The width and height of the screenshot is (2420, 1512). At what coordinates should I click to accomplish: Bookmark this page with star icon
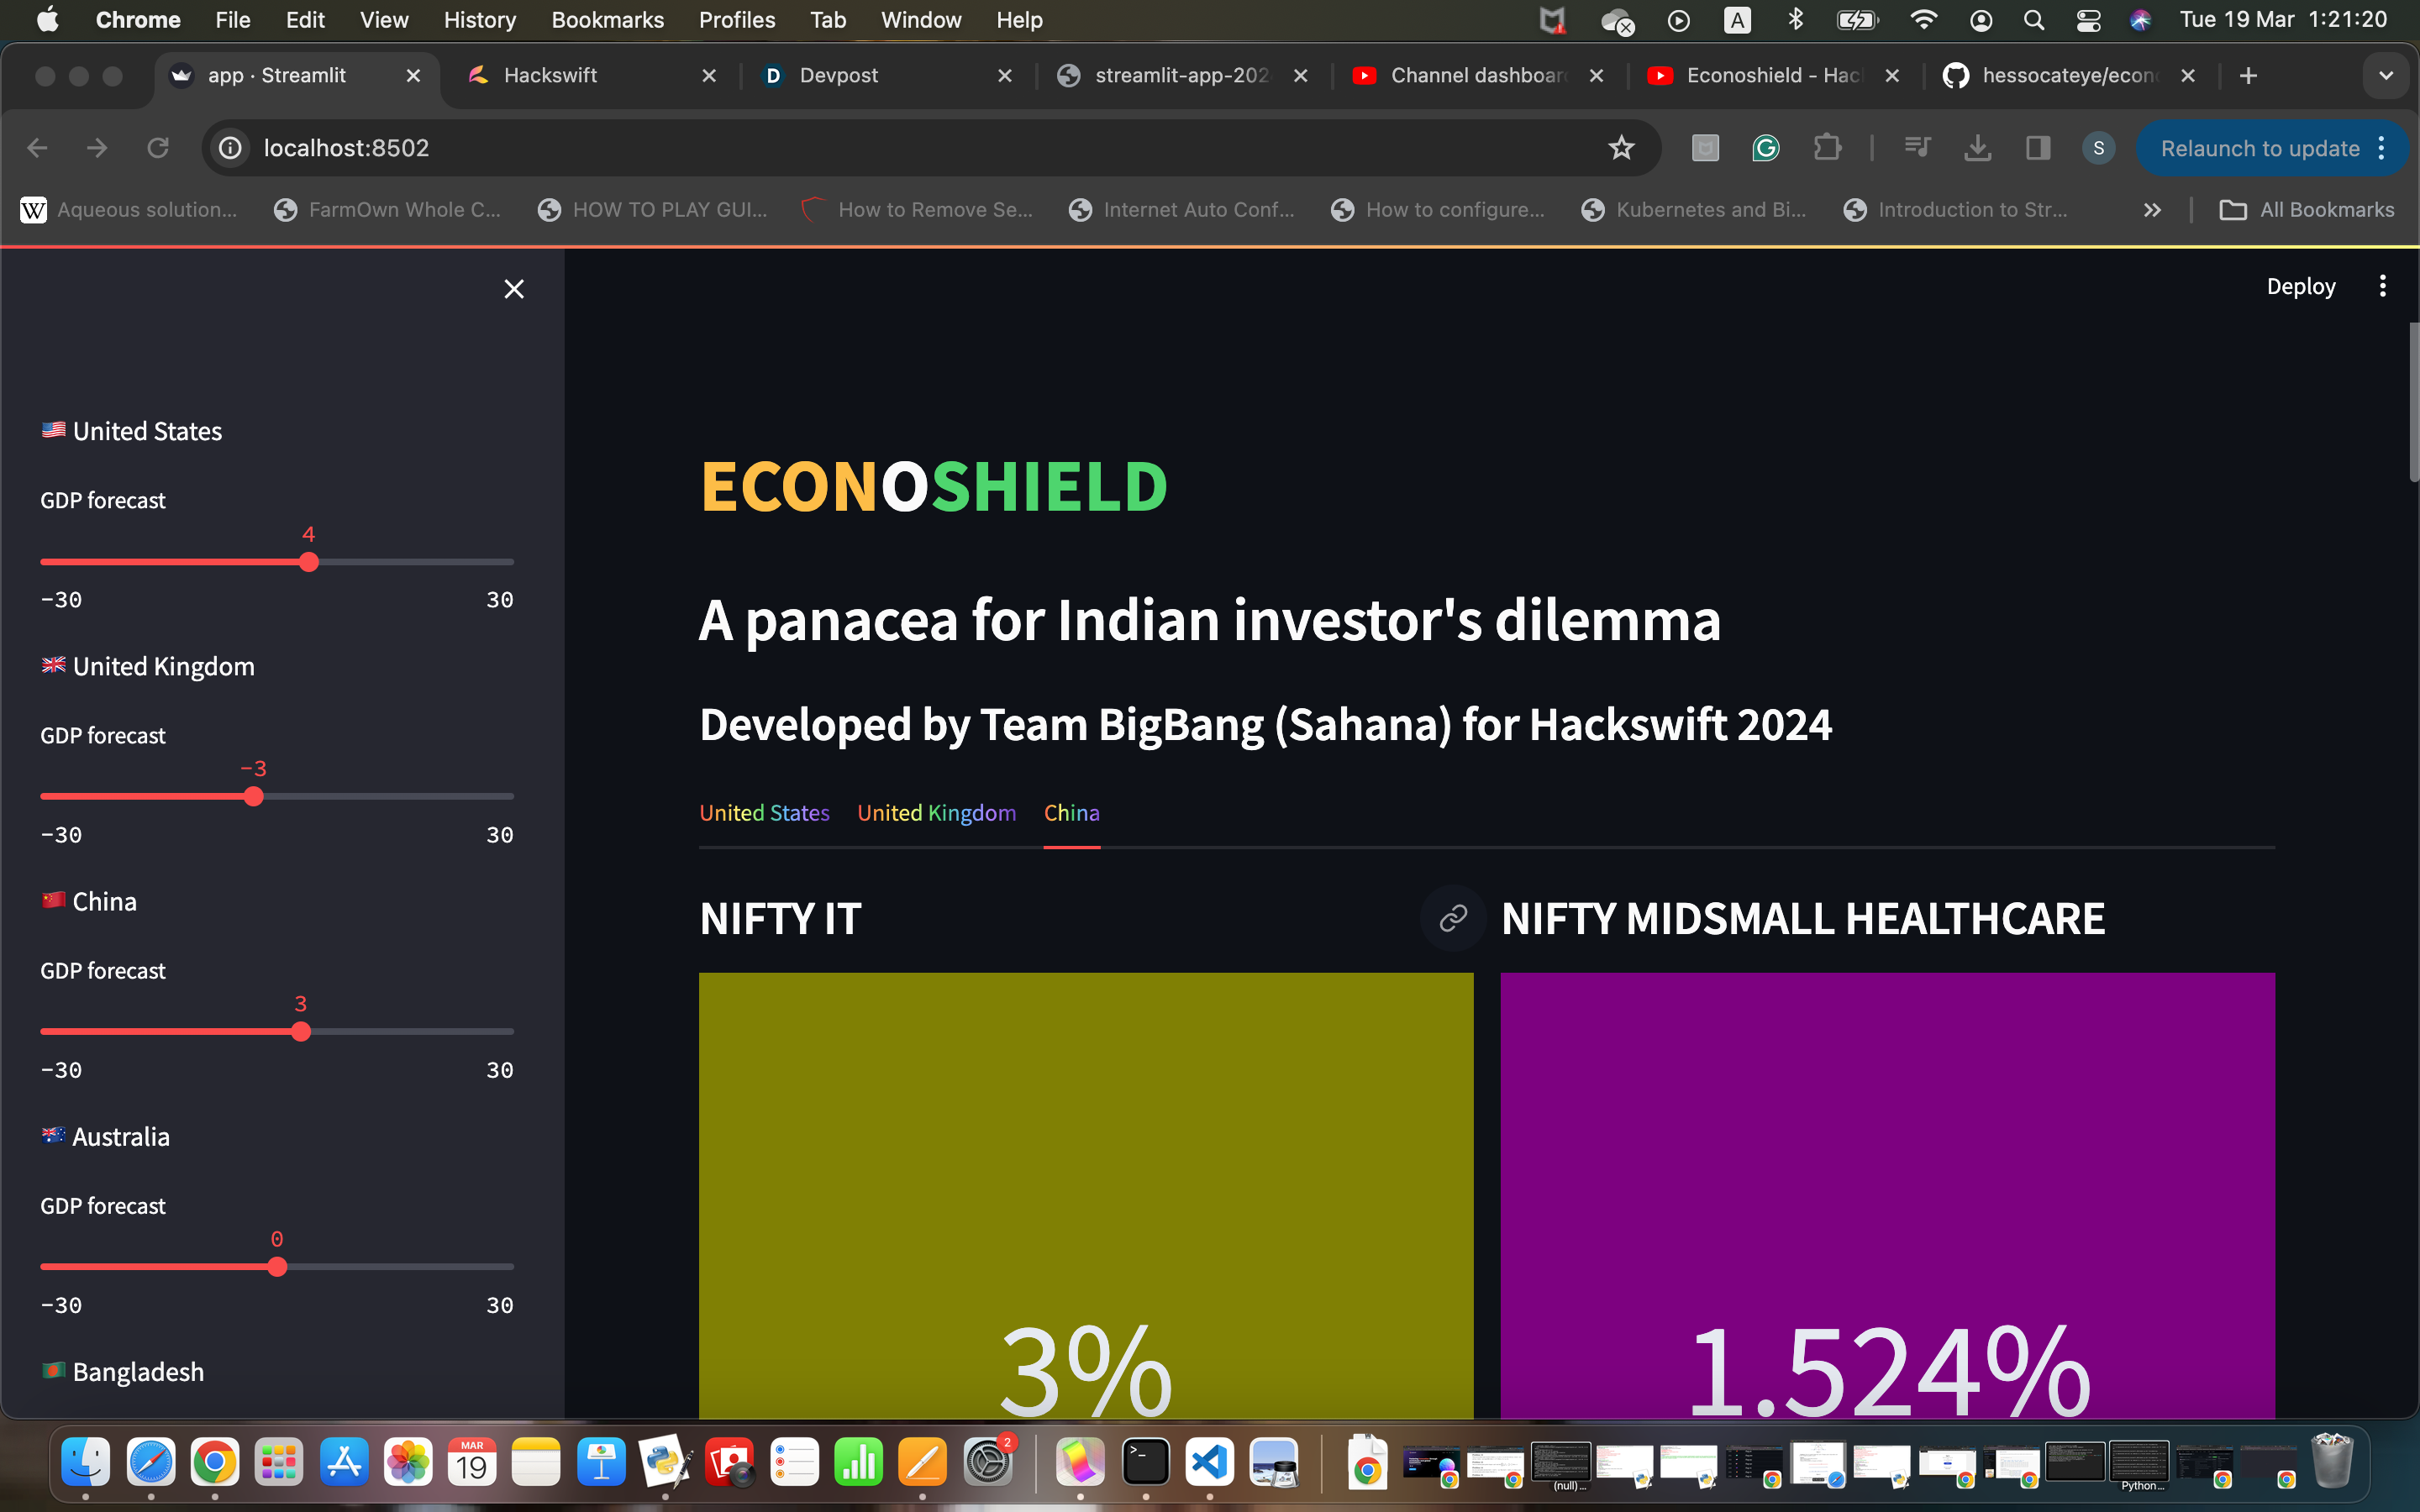click(1621, 148)
